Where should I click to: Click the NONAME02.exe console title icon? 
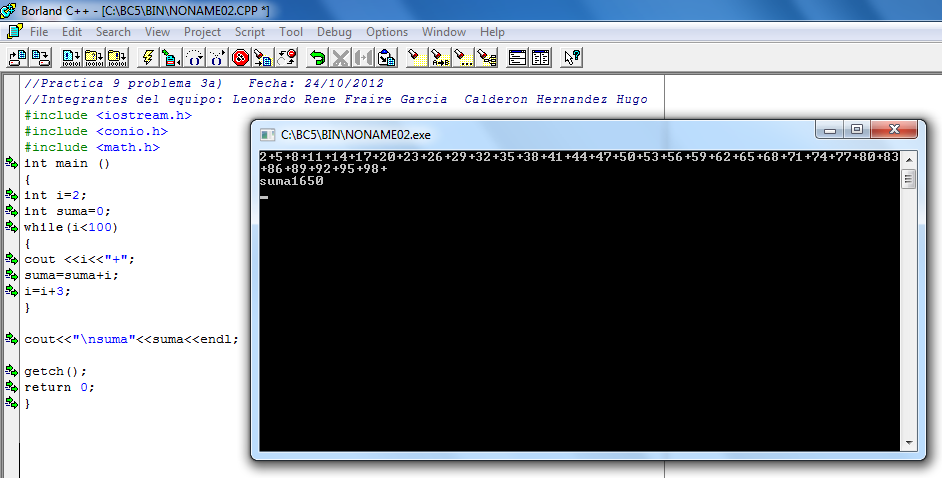click(x=267, y=135)
